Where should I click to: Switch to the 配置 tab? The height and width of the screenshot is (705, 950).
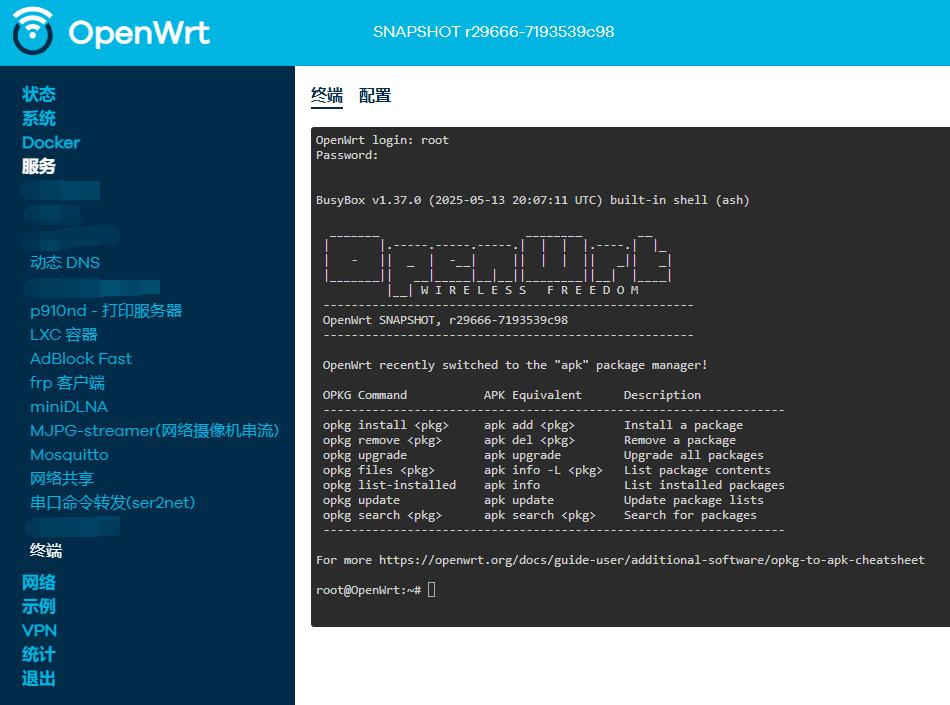point(375,96)
